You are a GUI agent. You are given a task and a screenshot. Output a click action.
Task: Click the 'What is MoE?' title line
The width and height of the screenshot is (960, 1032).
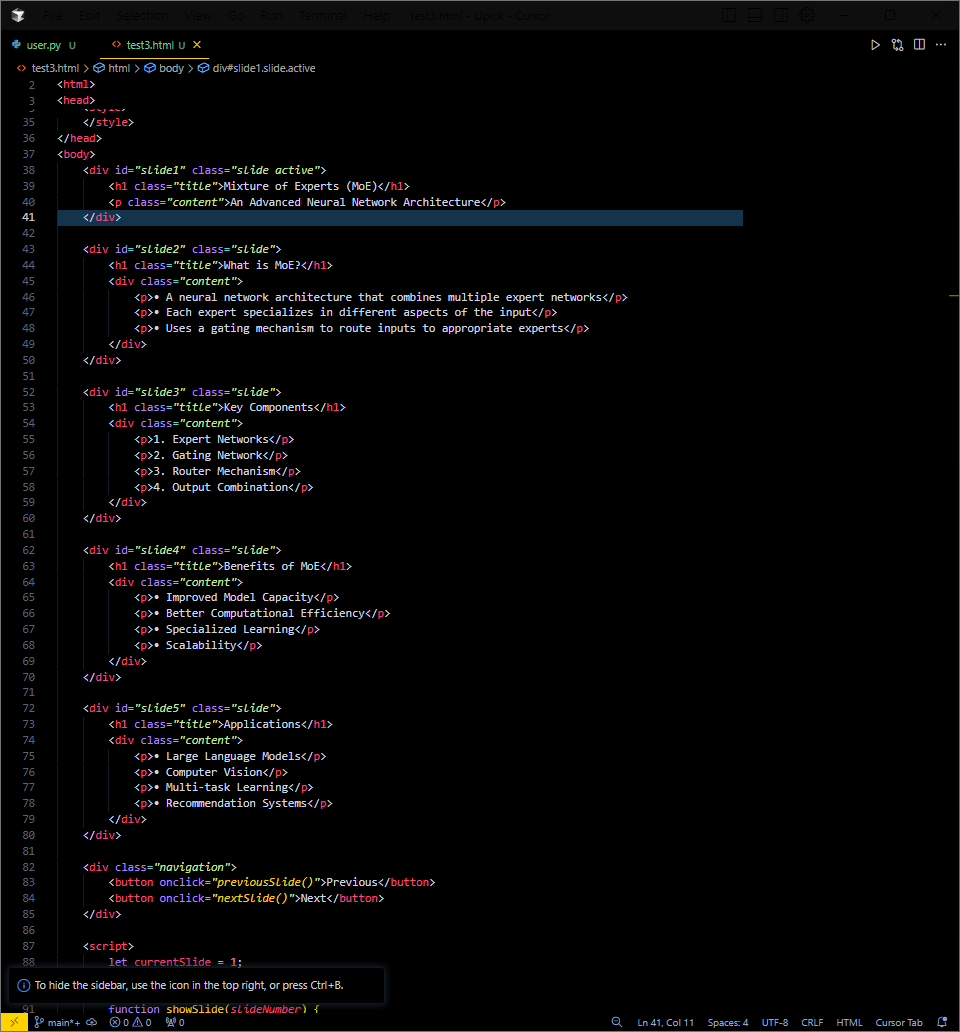click(220, 265)
